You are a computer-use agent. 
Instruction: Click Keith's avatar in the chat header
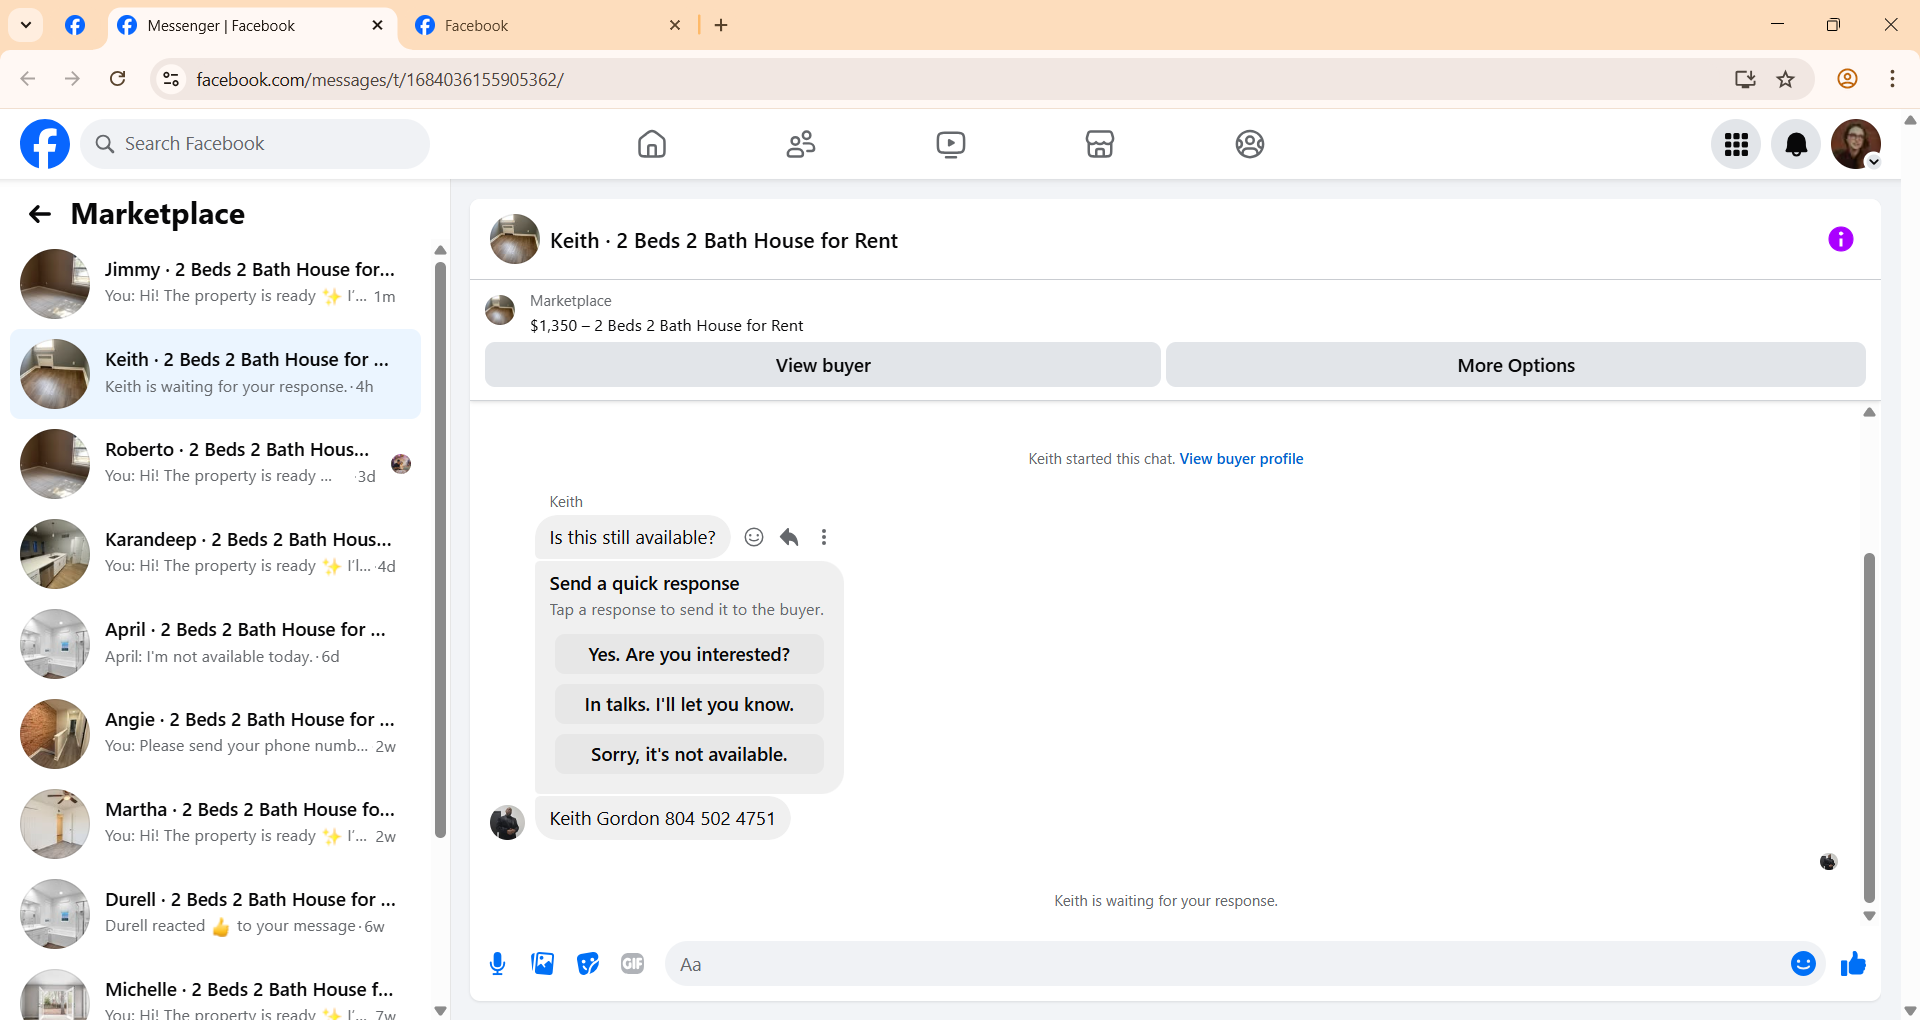point(515,239)
